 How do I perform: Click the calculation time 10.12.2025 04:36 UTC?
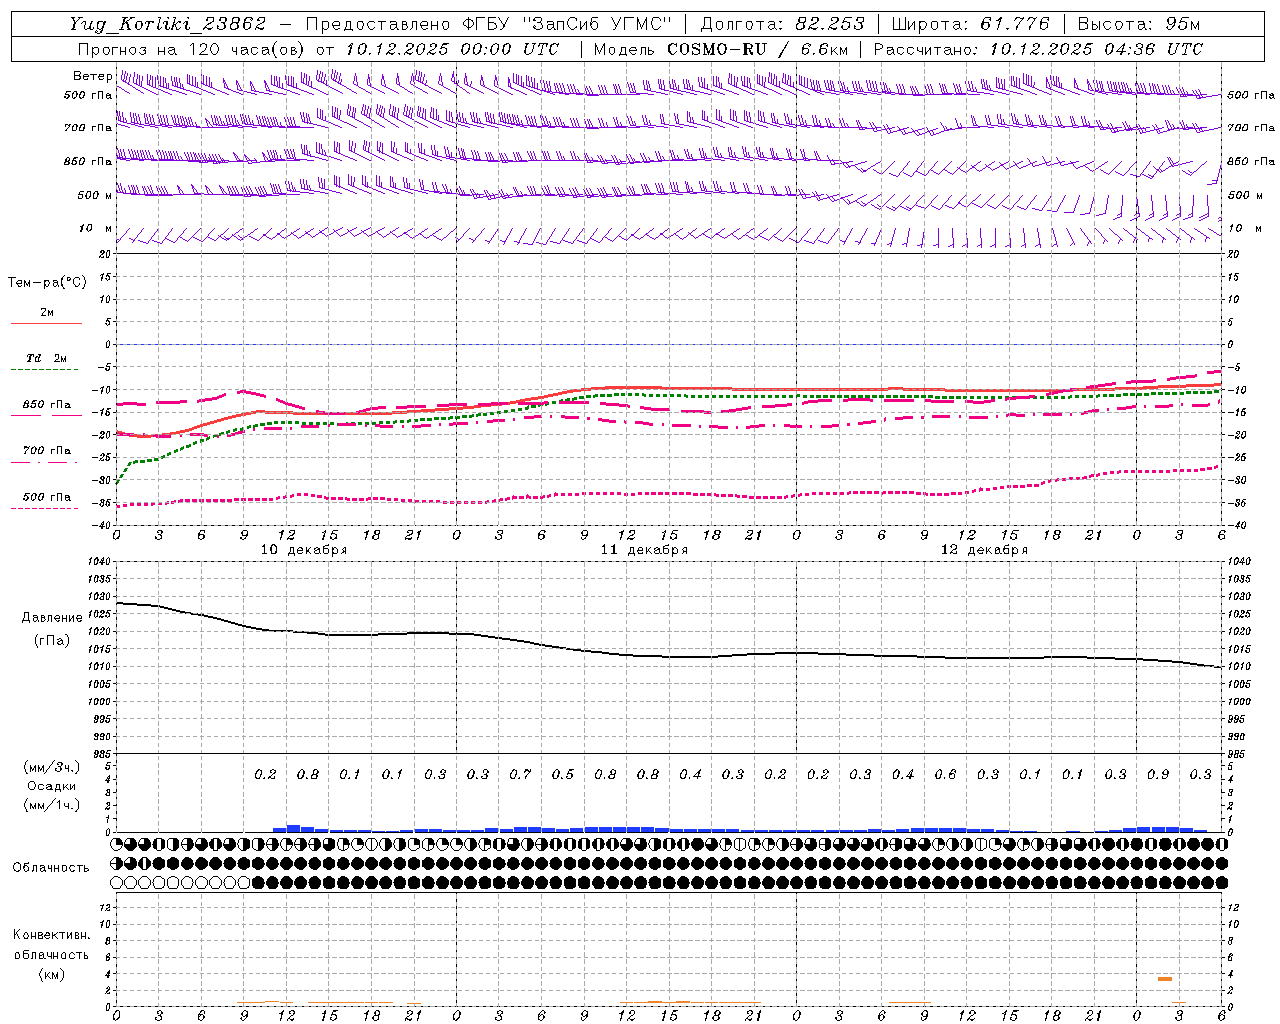[x=1097, y=49]
